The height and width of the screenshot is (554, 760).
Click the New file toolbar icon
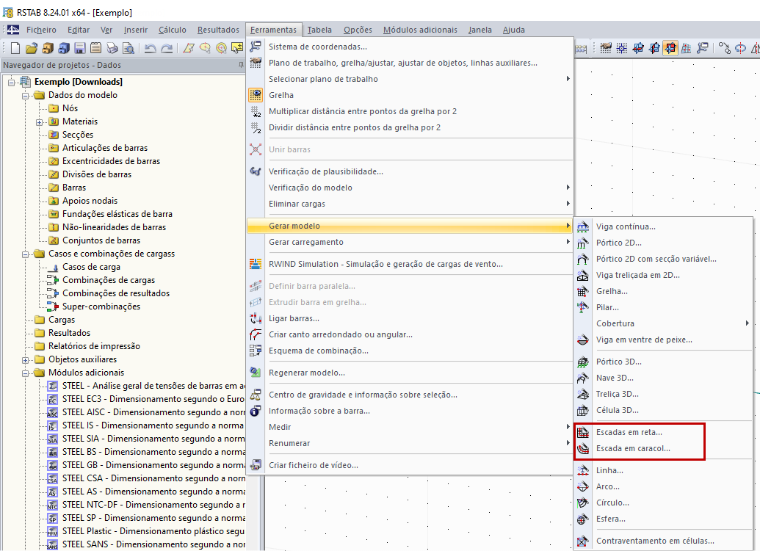[x=16, y=48]
